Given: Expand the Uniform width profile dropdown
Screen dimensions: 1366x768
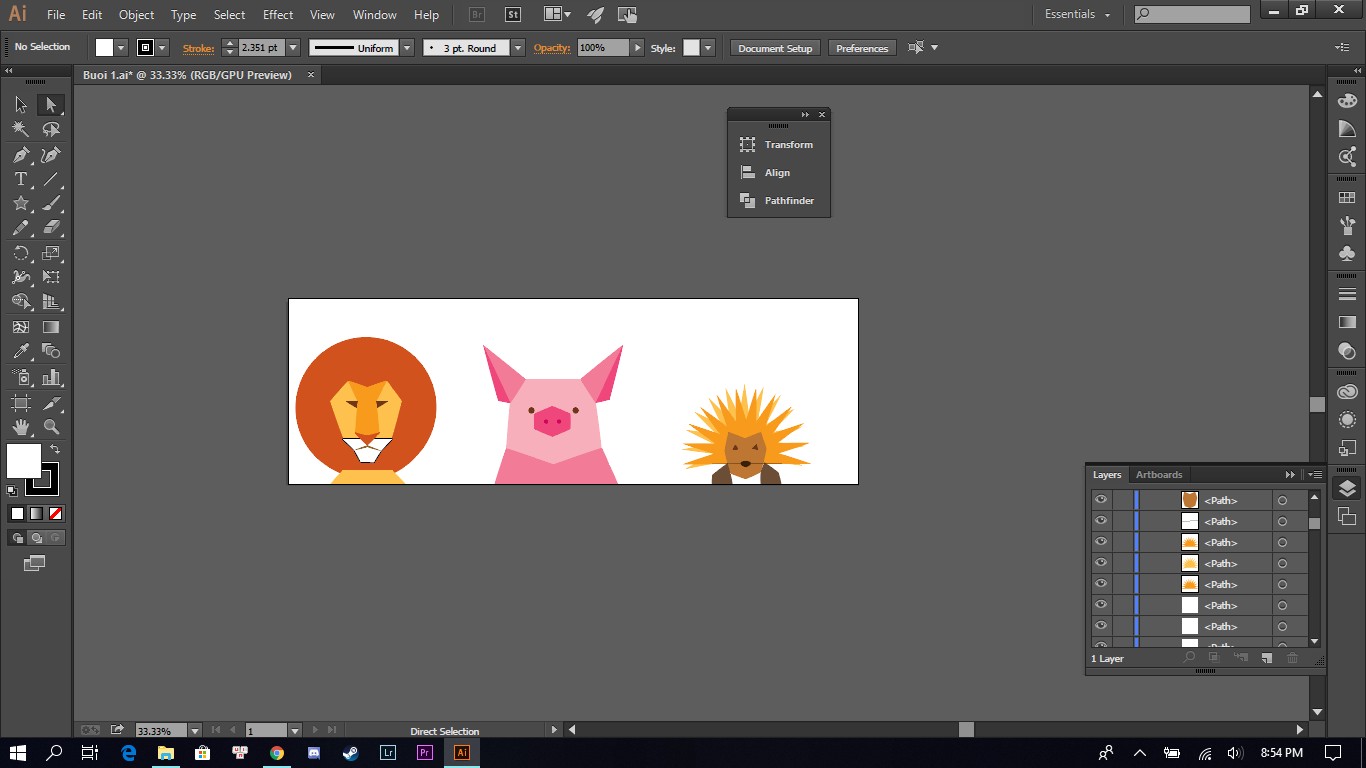Looking at the screenshot, I should [x=407, y=48].
